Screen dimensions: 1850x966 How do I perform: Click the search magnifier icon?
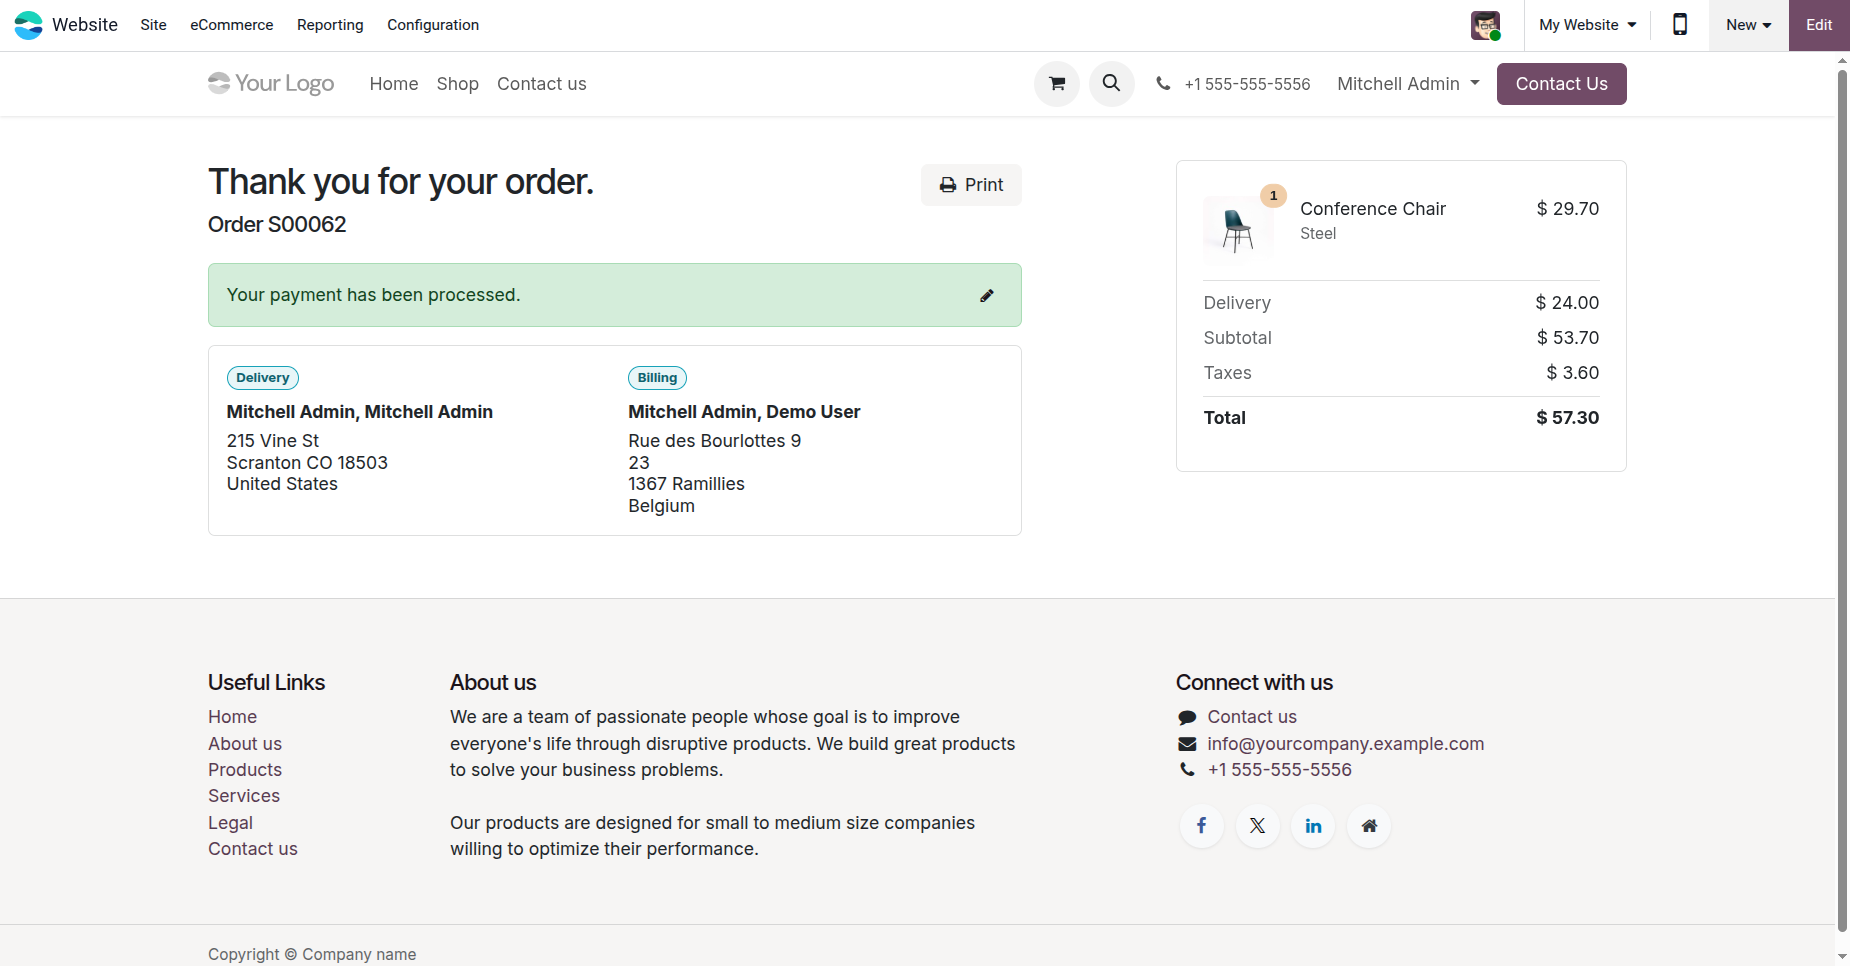click(x=1111, y=84)
